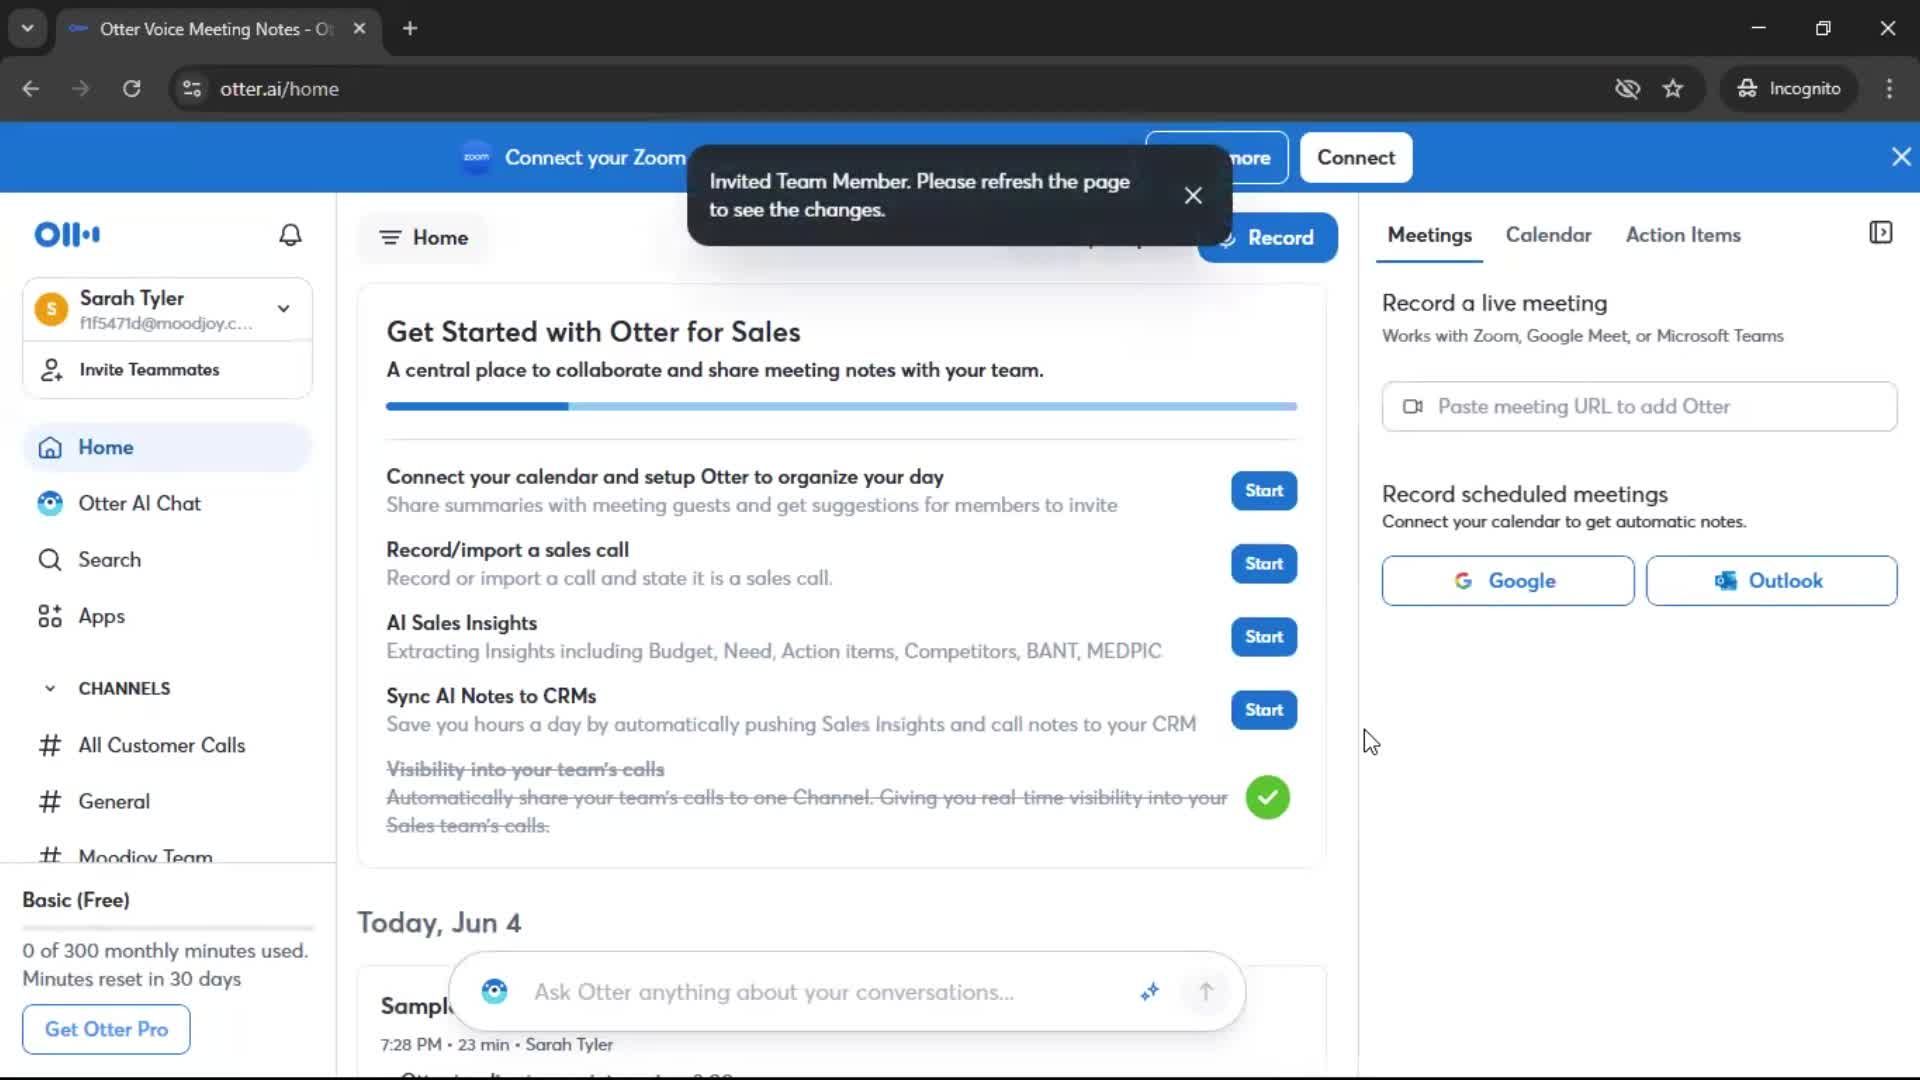The width and height of the screenshot is (1920, 1080).
Task: Click the Sarah Tyler avatar
Action: pyautogui.click(x=51, y=309)
